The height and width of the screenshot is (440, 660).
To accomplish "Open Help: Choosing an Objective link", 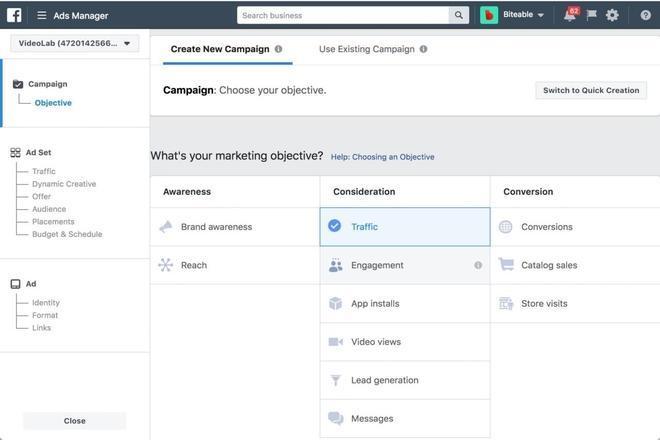I will click(383, 157).
